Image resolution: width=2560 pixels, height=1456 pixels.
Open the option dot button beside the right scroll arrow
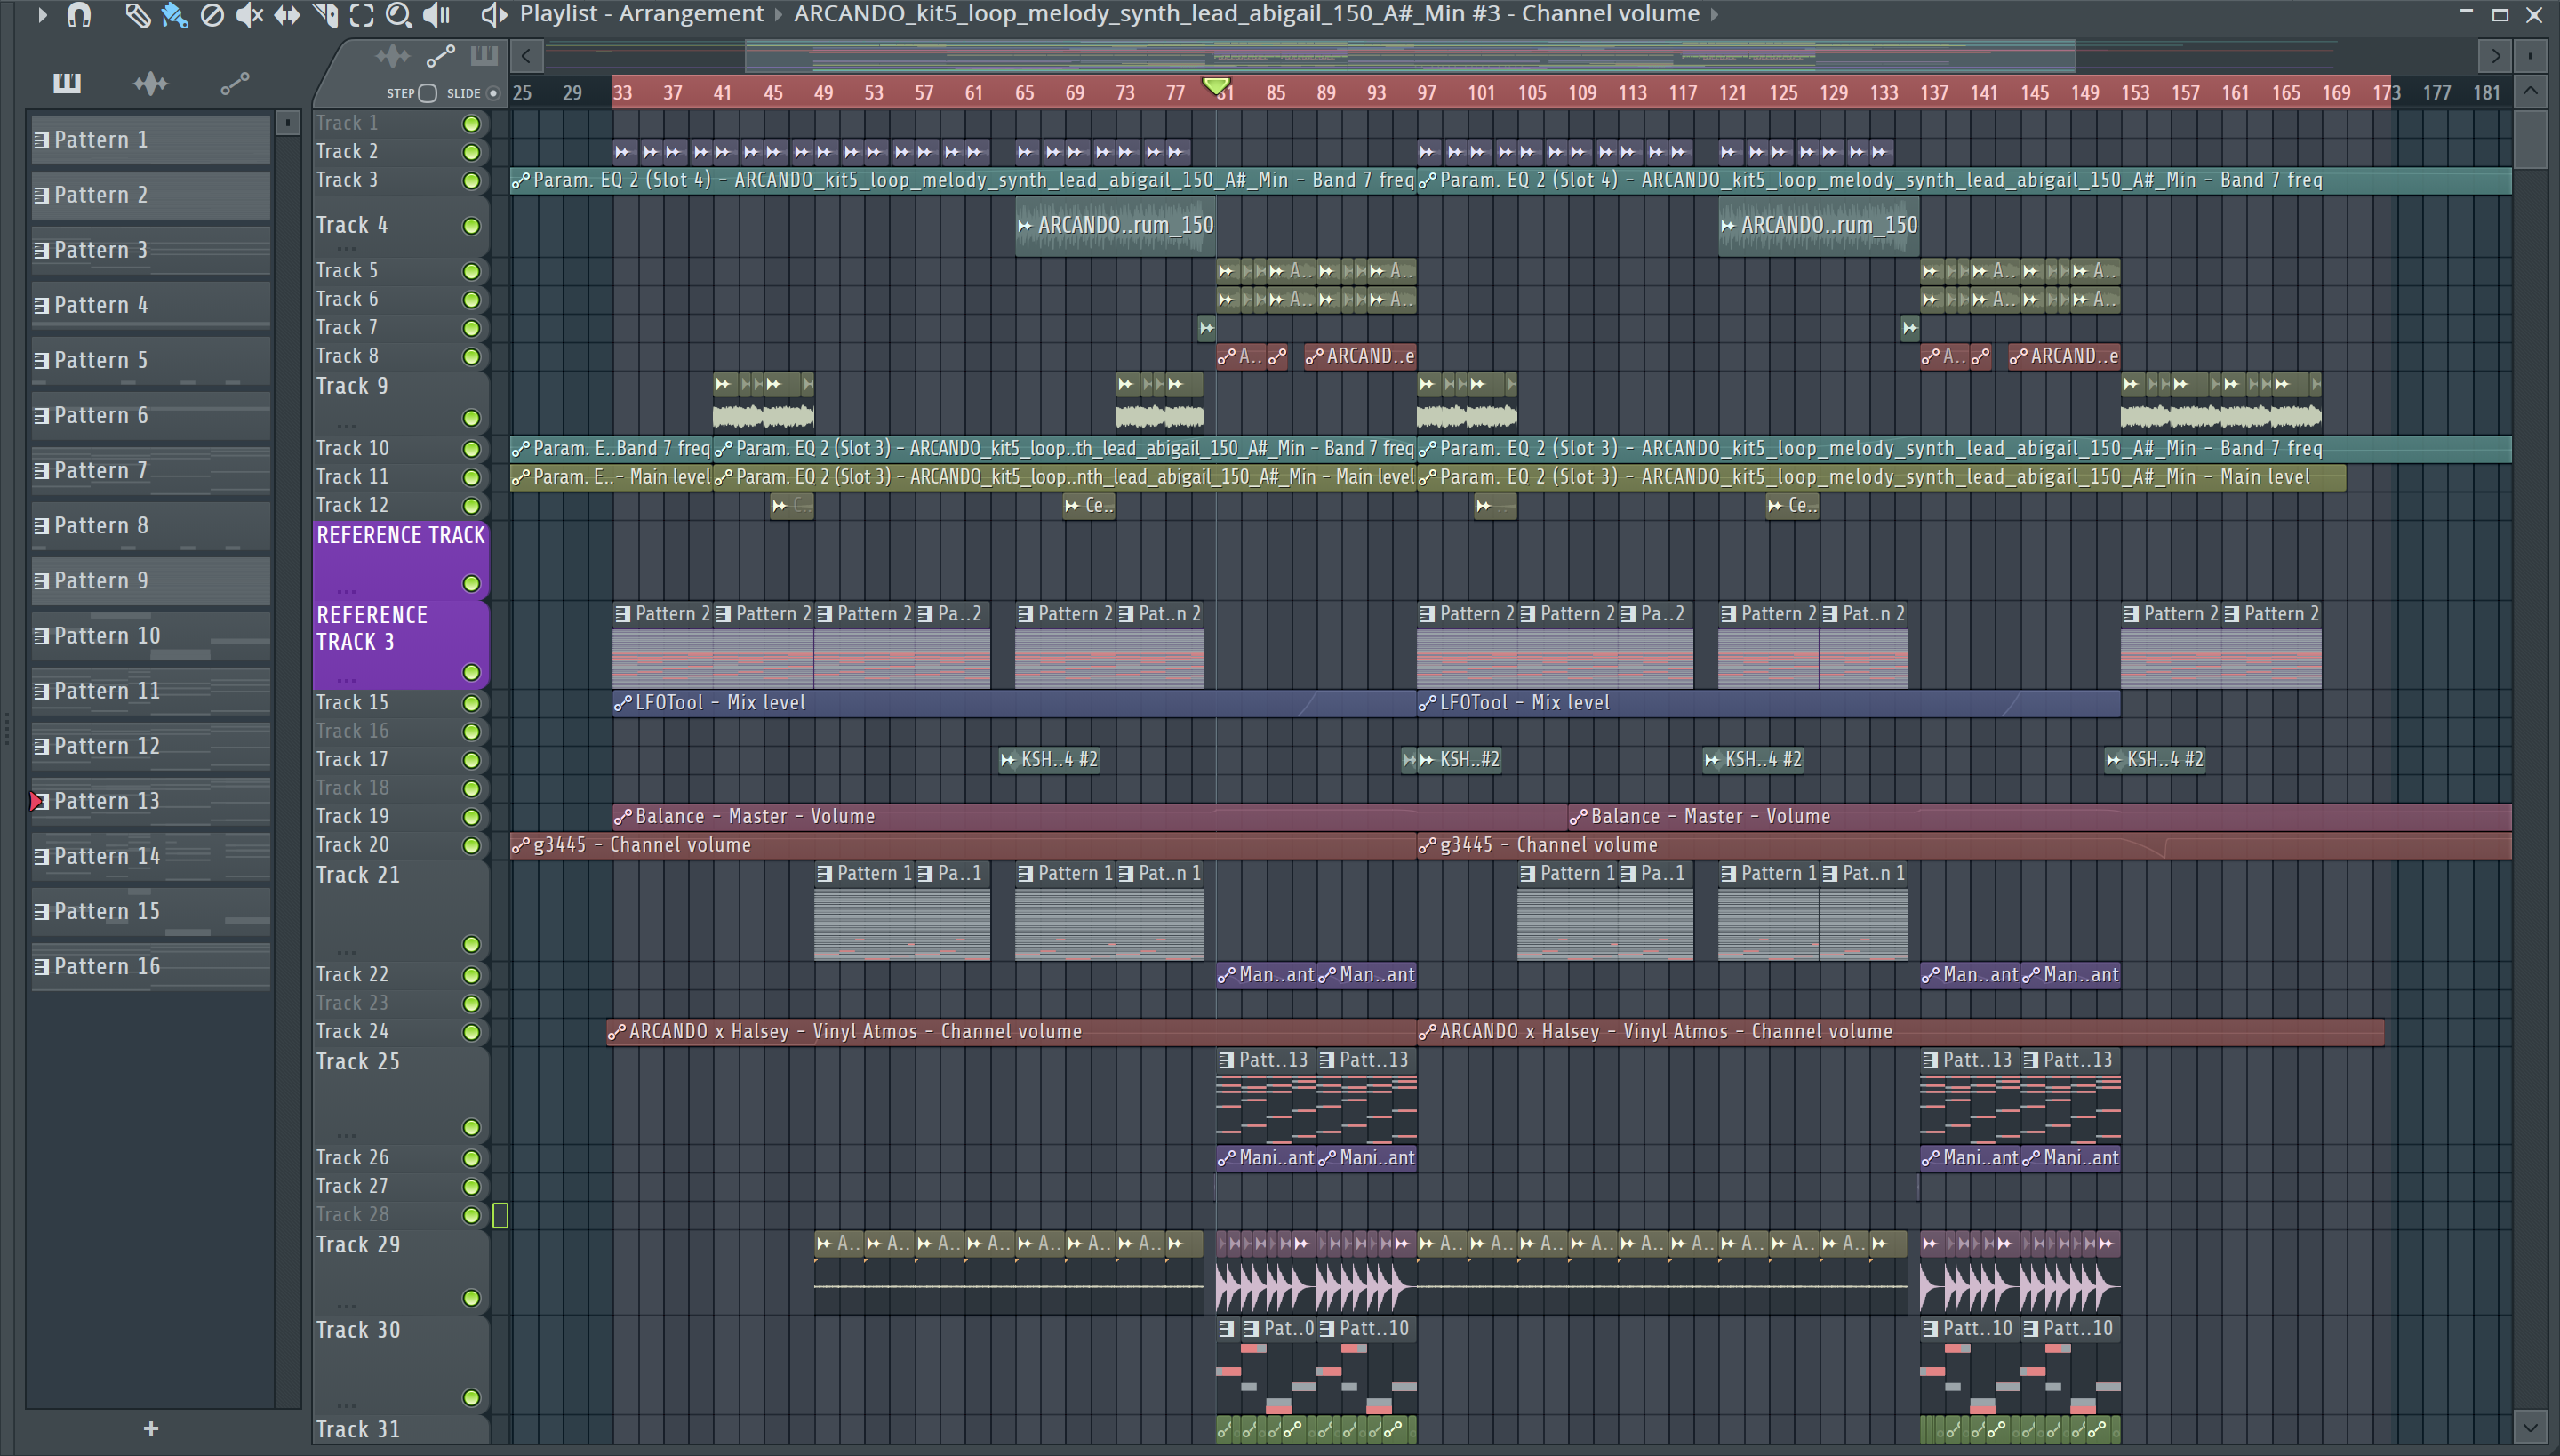pyautogui.click(x=2531, y=56)
